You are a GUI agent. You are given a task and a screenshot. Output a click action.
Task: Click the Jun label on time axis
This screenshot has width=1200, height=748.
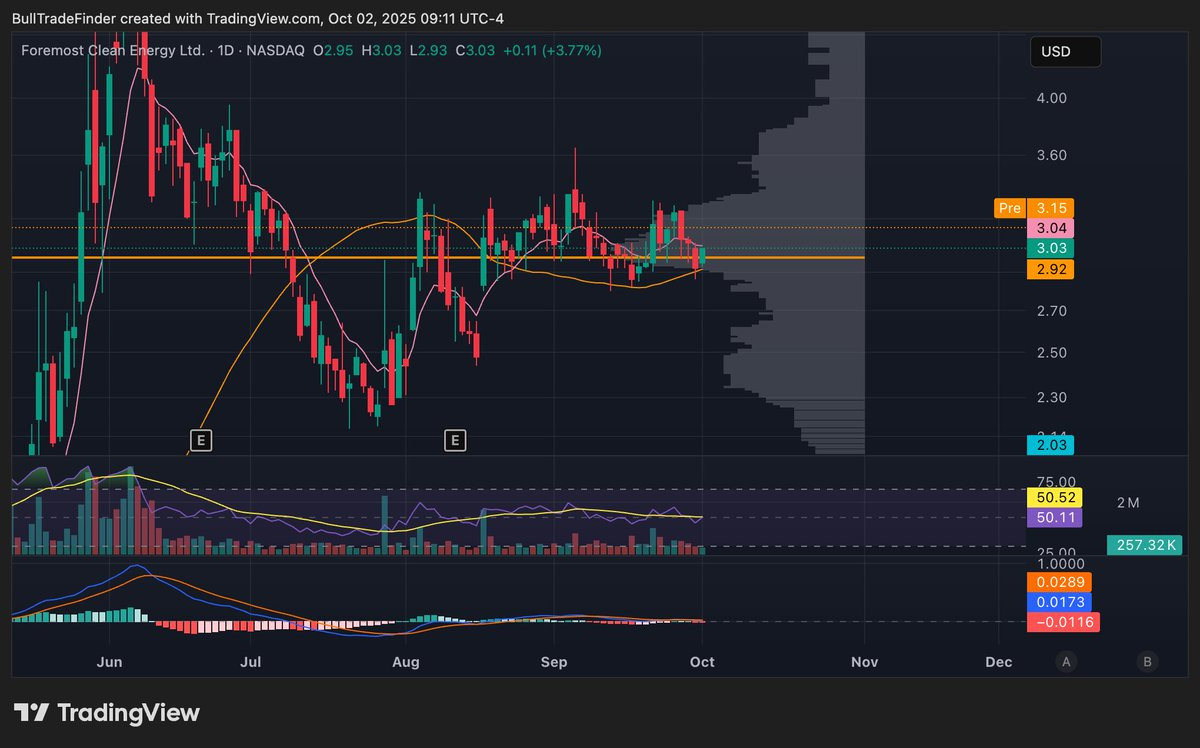[x=111, y=662]
